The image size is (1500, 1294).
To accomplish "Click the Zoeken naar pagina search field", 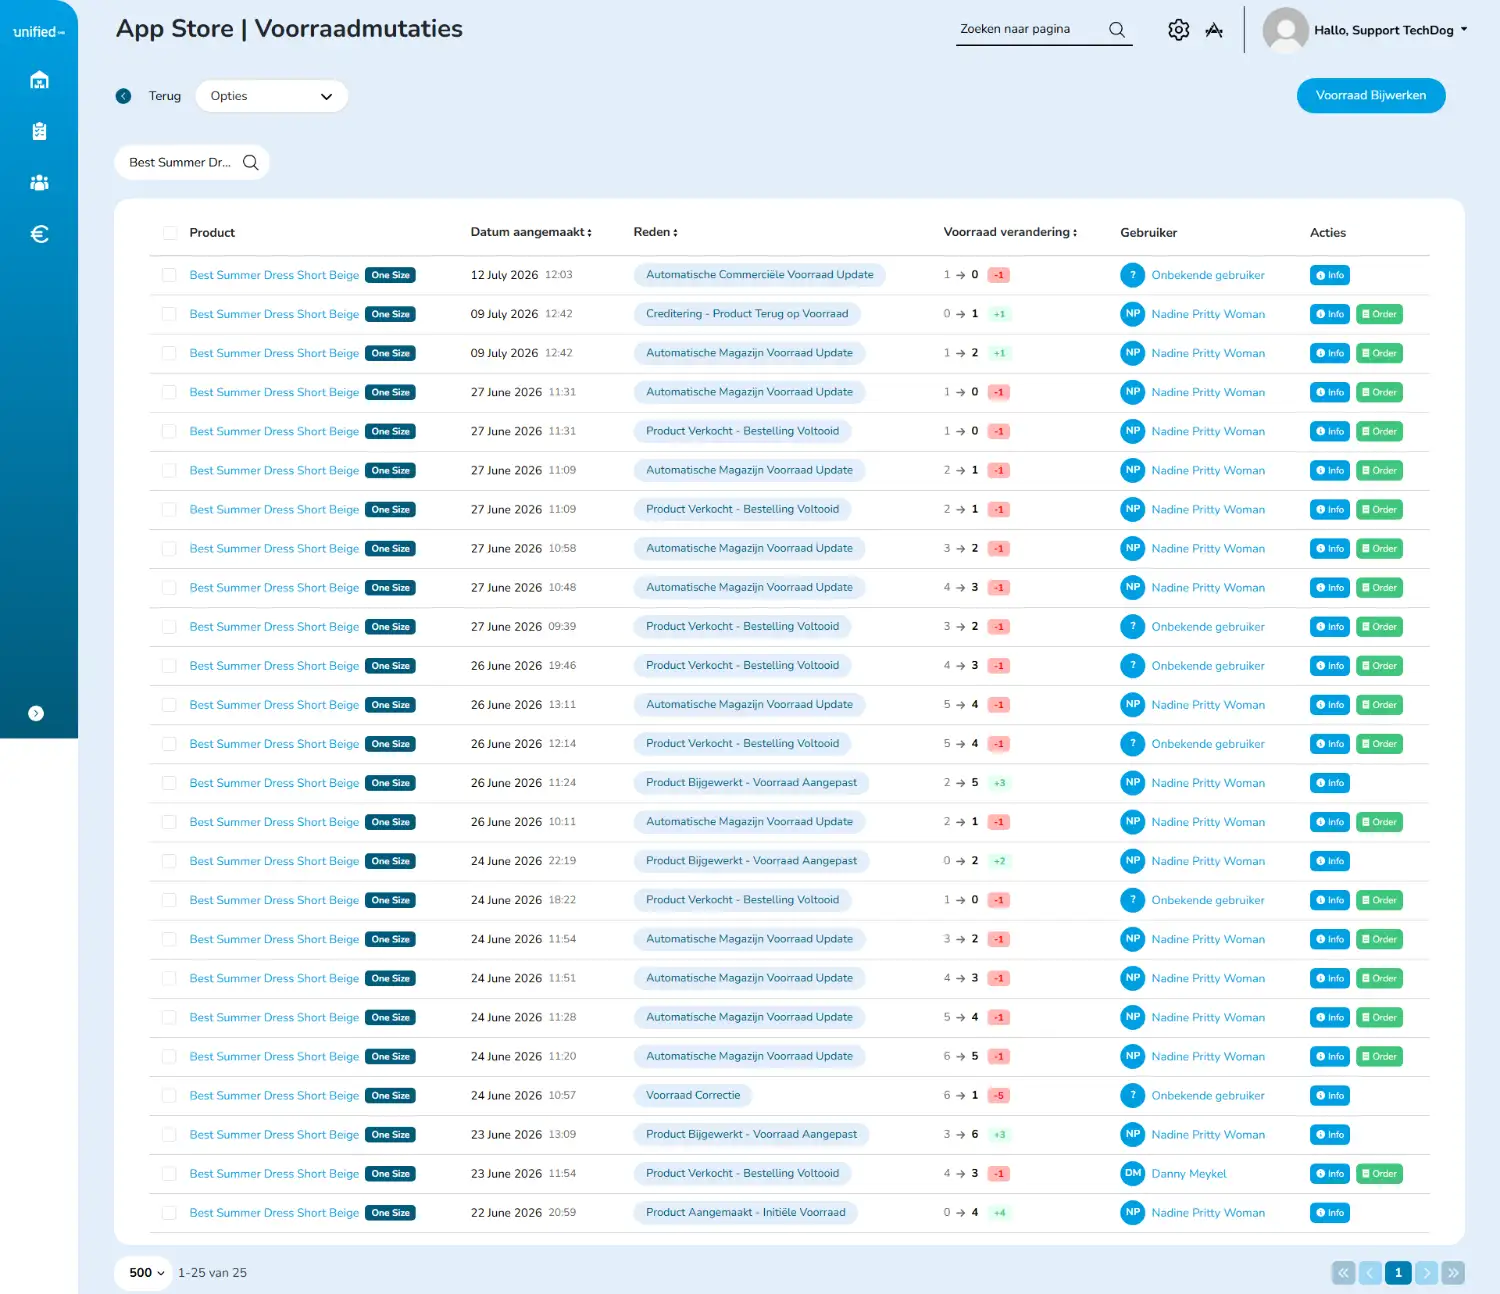I will [1031, 30].
